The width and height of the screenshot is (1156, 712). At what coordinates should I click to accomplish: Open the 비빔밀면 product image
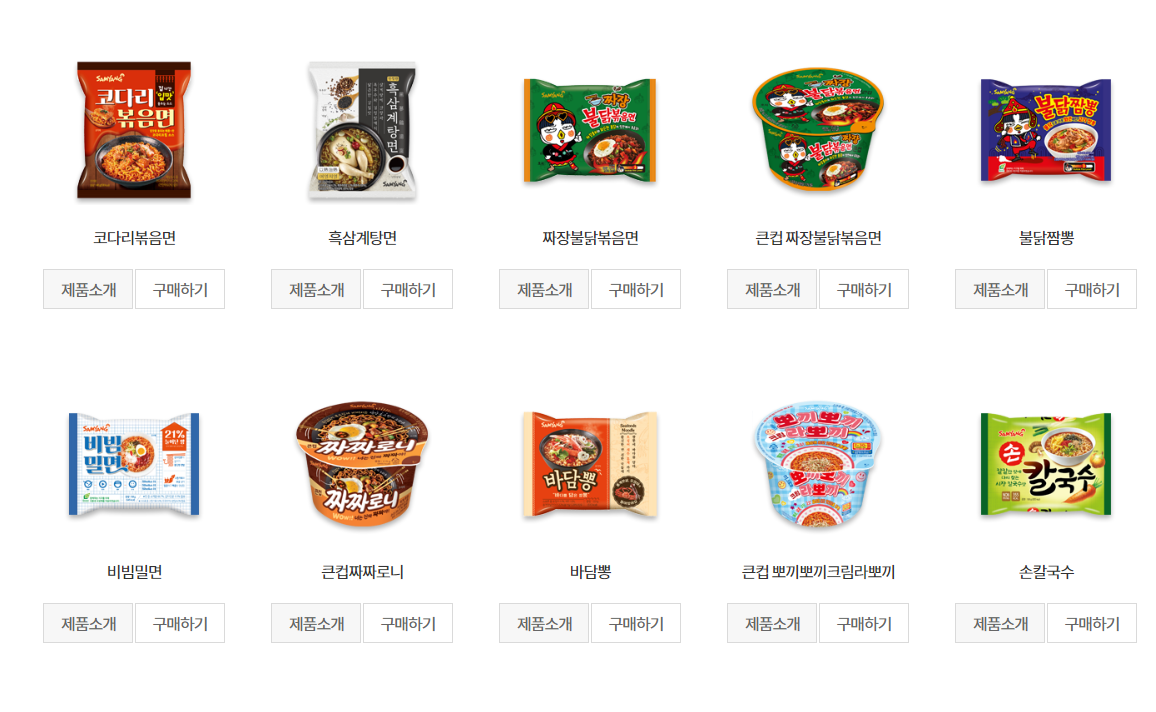134,464
